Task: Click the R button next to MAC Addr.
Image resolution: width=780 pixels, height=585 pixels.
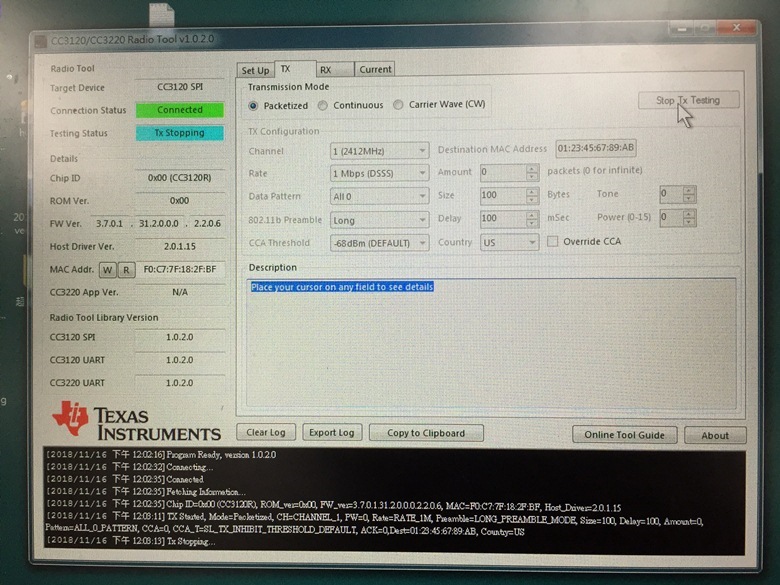Action: coord(126,270)
